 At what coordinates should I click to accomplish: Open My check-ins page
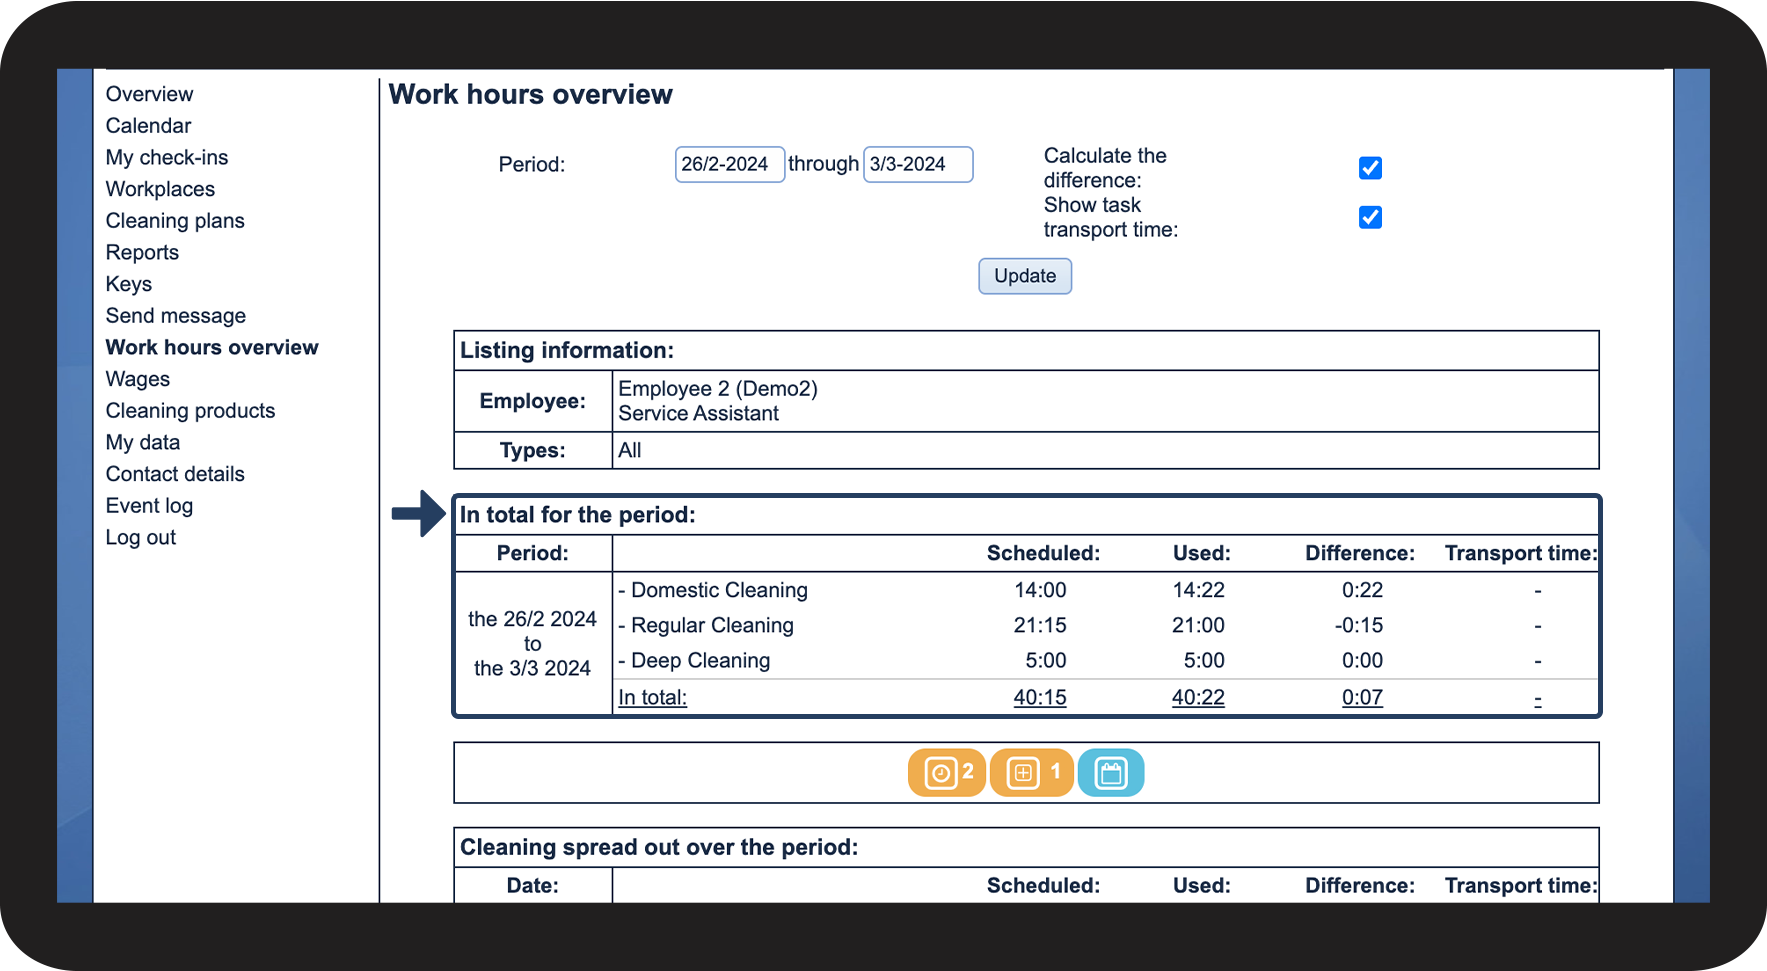pos(167,158)
